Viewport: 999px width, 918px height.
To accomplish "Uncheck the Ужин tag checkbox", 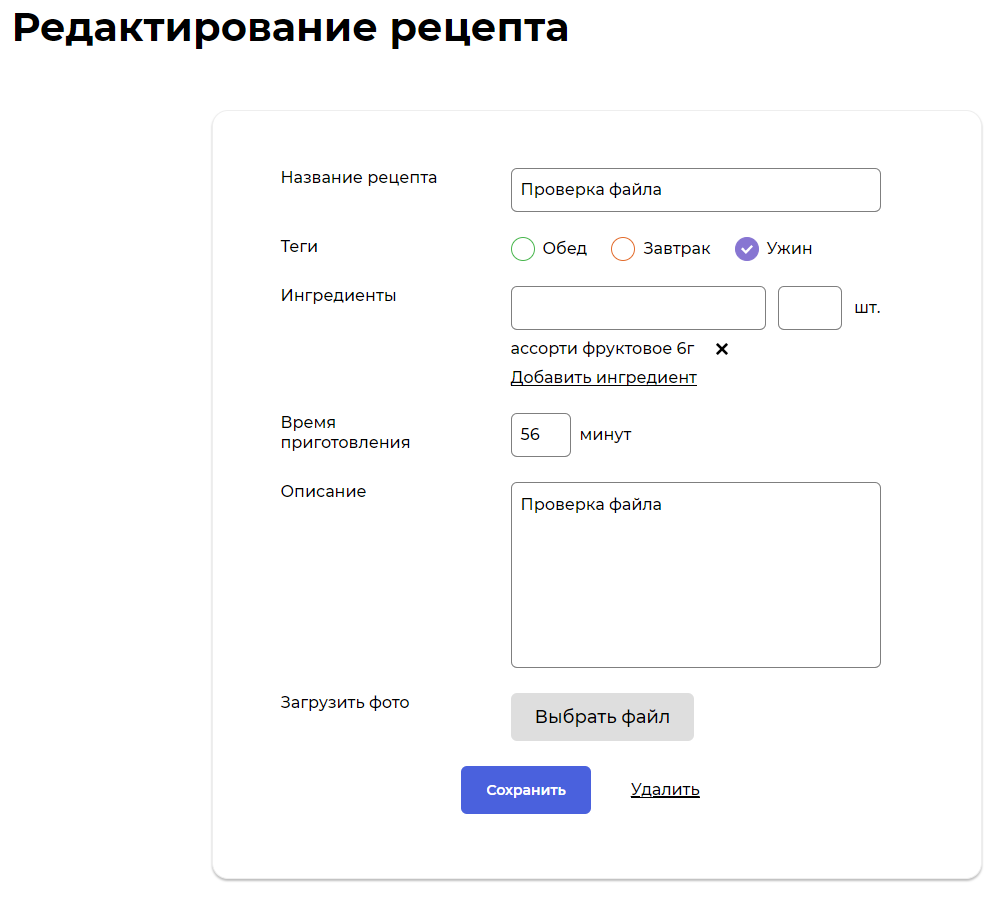I will 747,249.
